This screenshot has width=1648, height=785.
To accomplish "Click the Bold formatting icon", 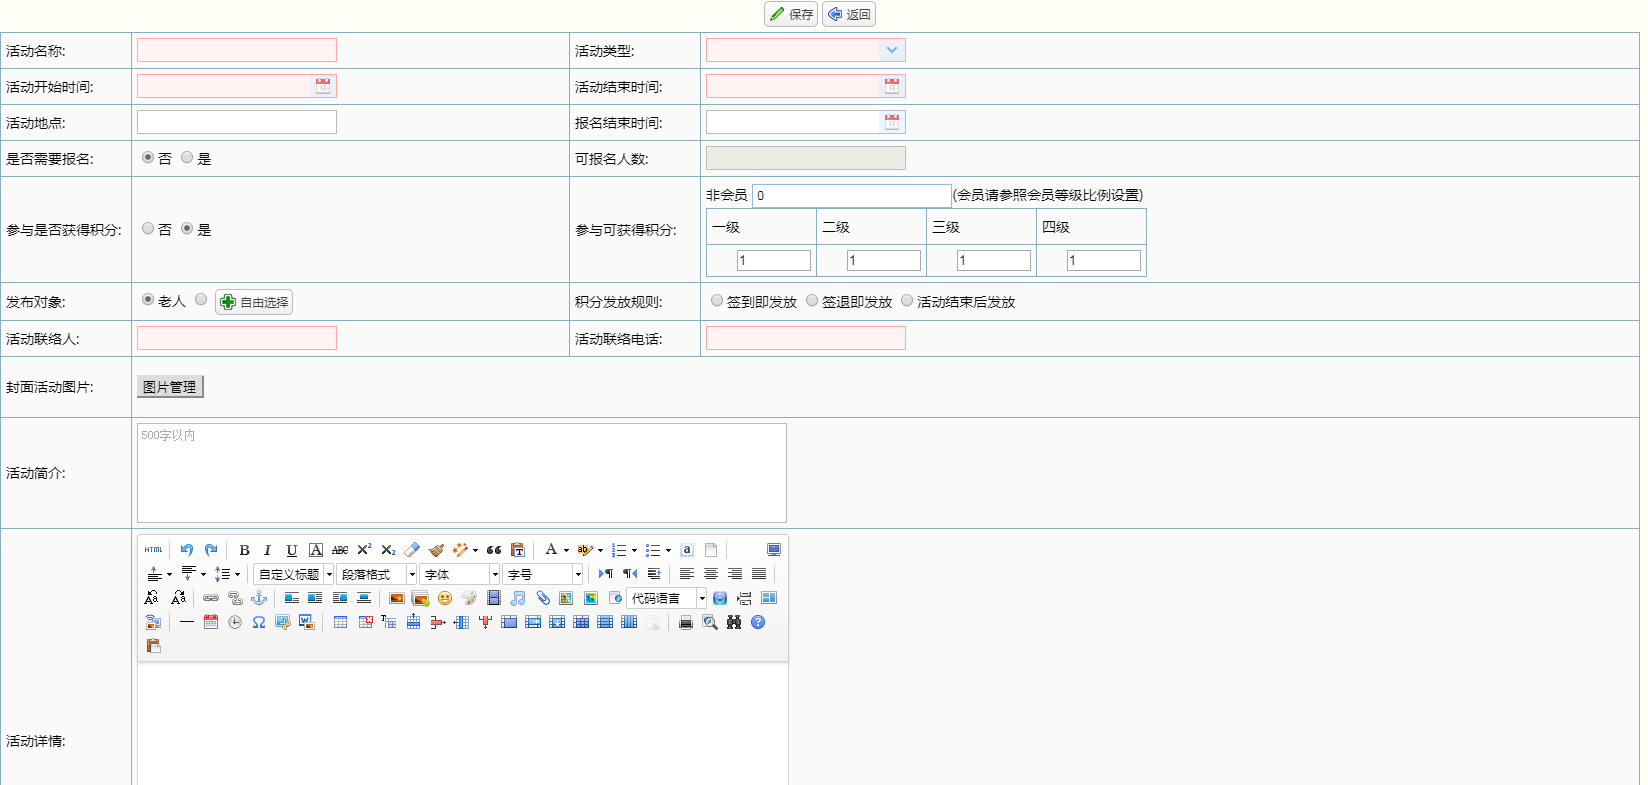I will coord(244,550).
